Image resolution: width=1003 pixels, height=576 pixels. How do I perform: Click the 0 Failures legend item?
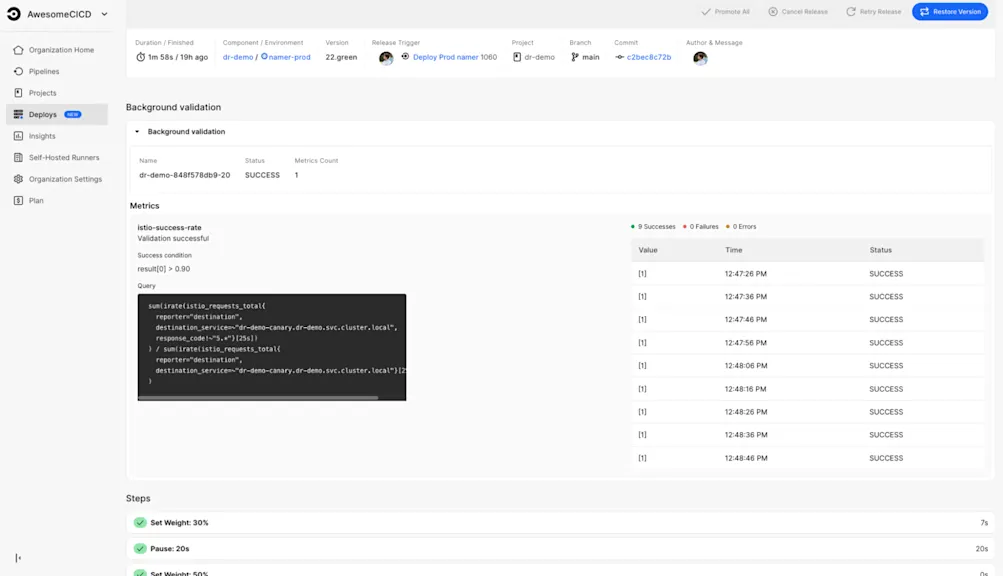700,227
